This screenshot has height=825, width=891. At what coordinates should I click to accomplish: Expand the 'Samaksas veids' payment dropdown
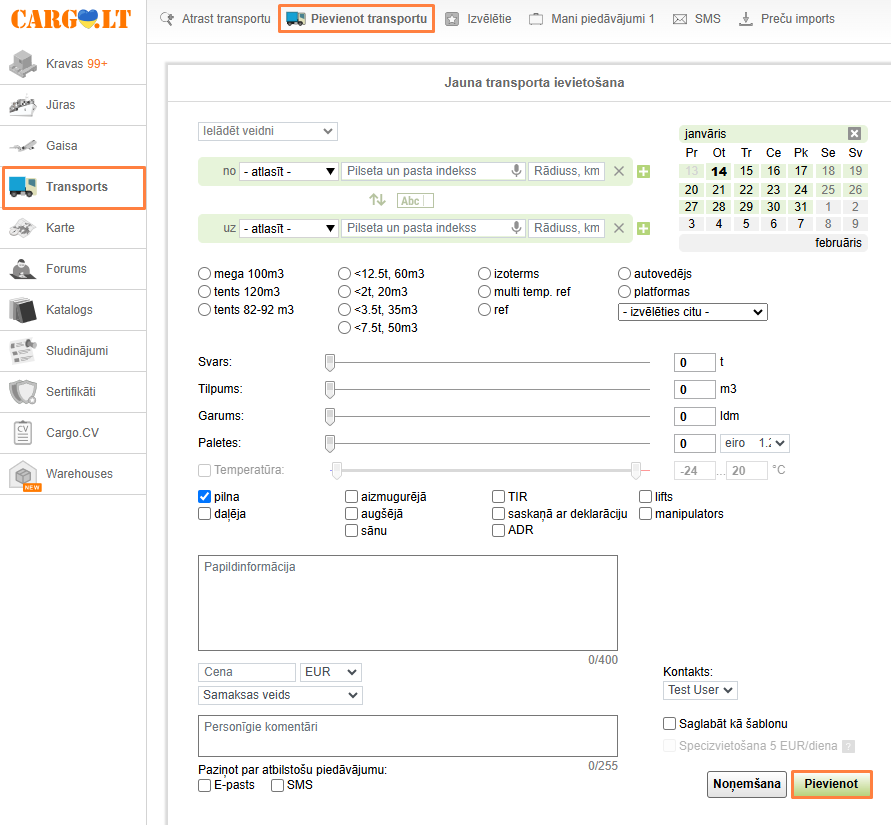point(280,695)
